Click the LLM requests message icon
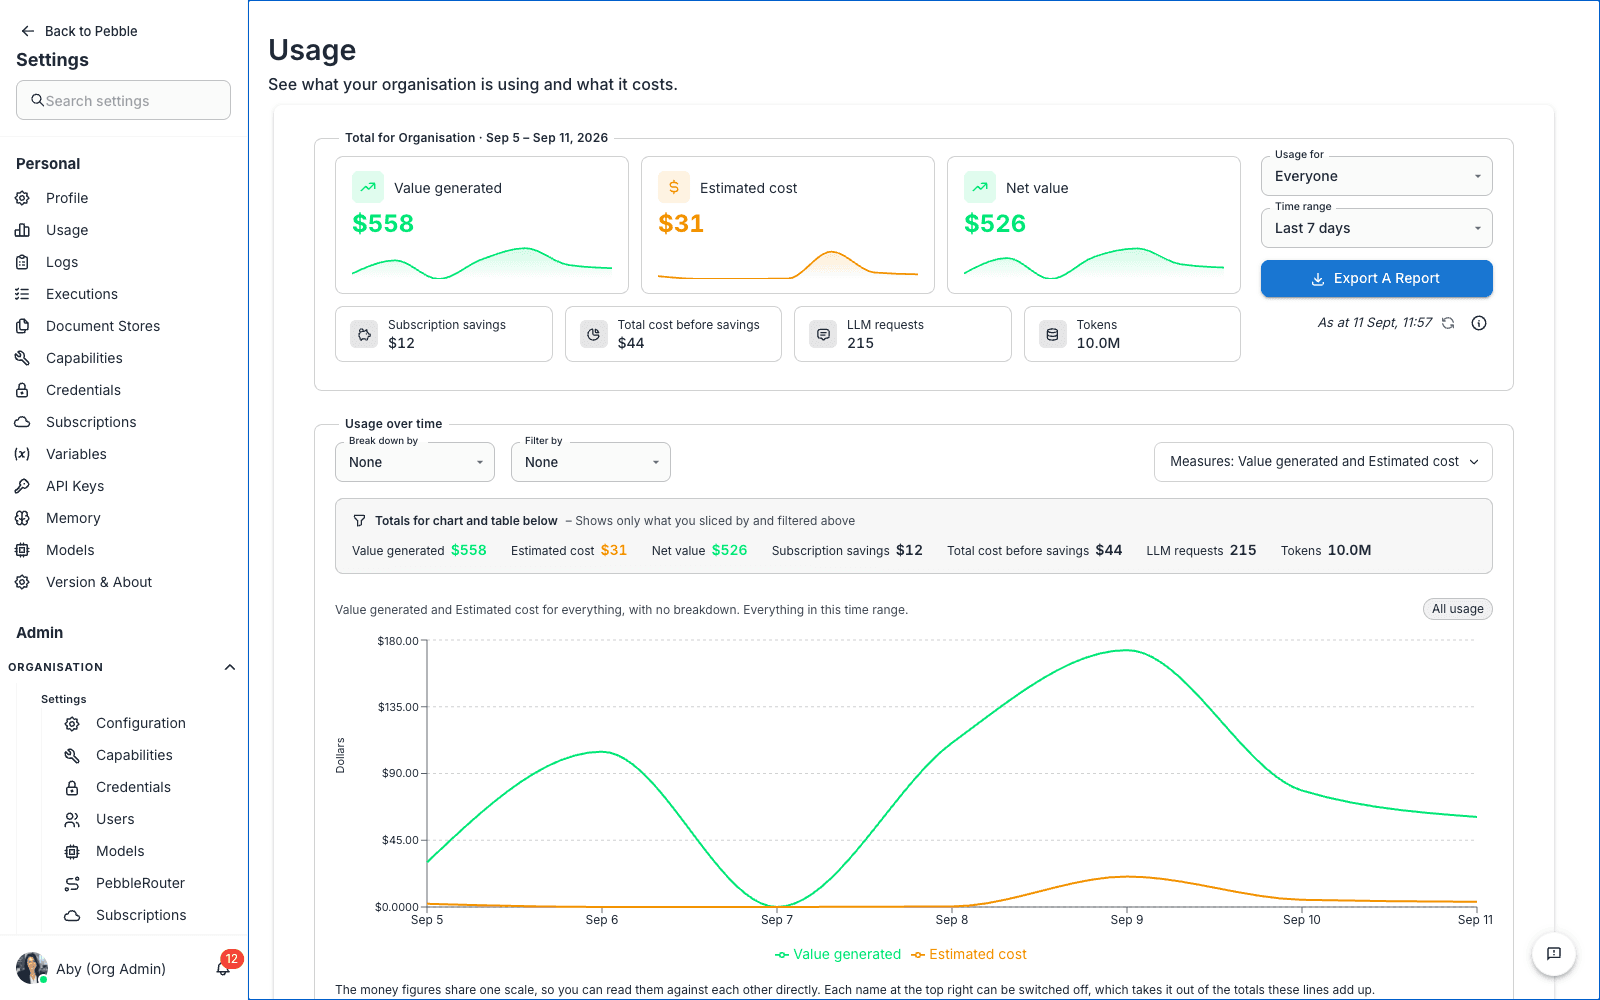Image resolution: width=1600 pixels, height=1000 pixels. coord(823,335)
